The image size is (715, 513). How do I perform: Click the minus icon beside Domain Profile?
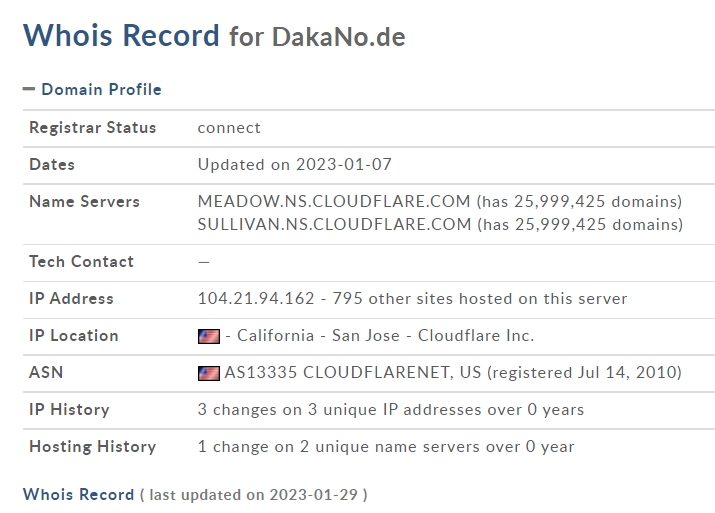(29, 89)
